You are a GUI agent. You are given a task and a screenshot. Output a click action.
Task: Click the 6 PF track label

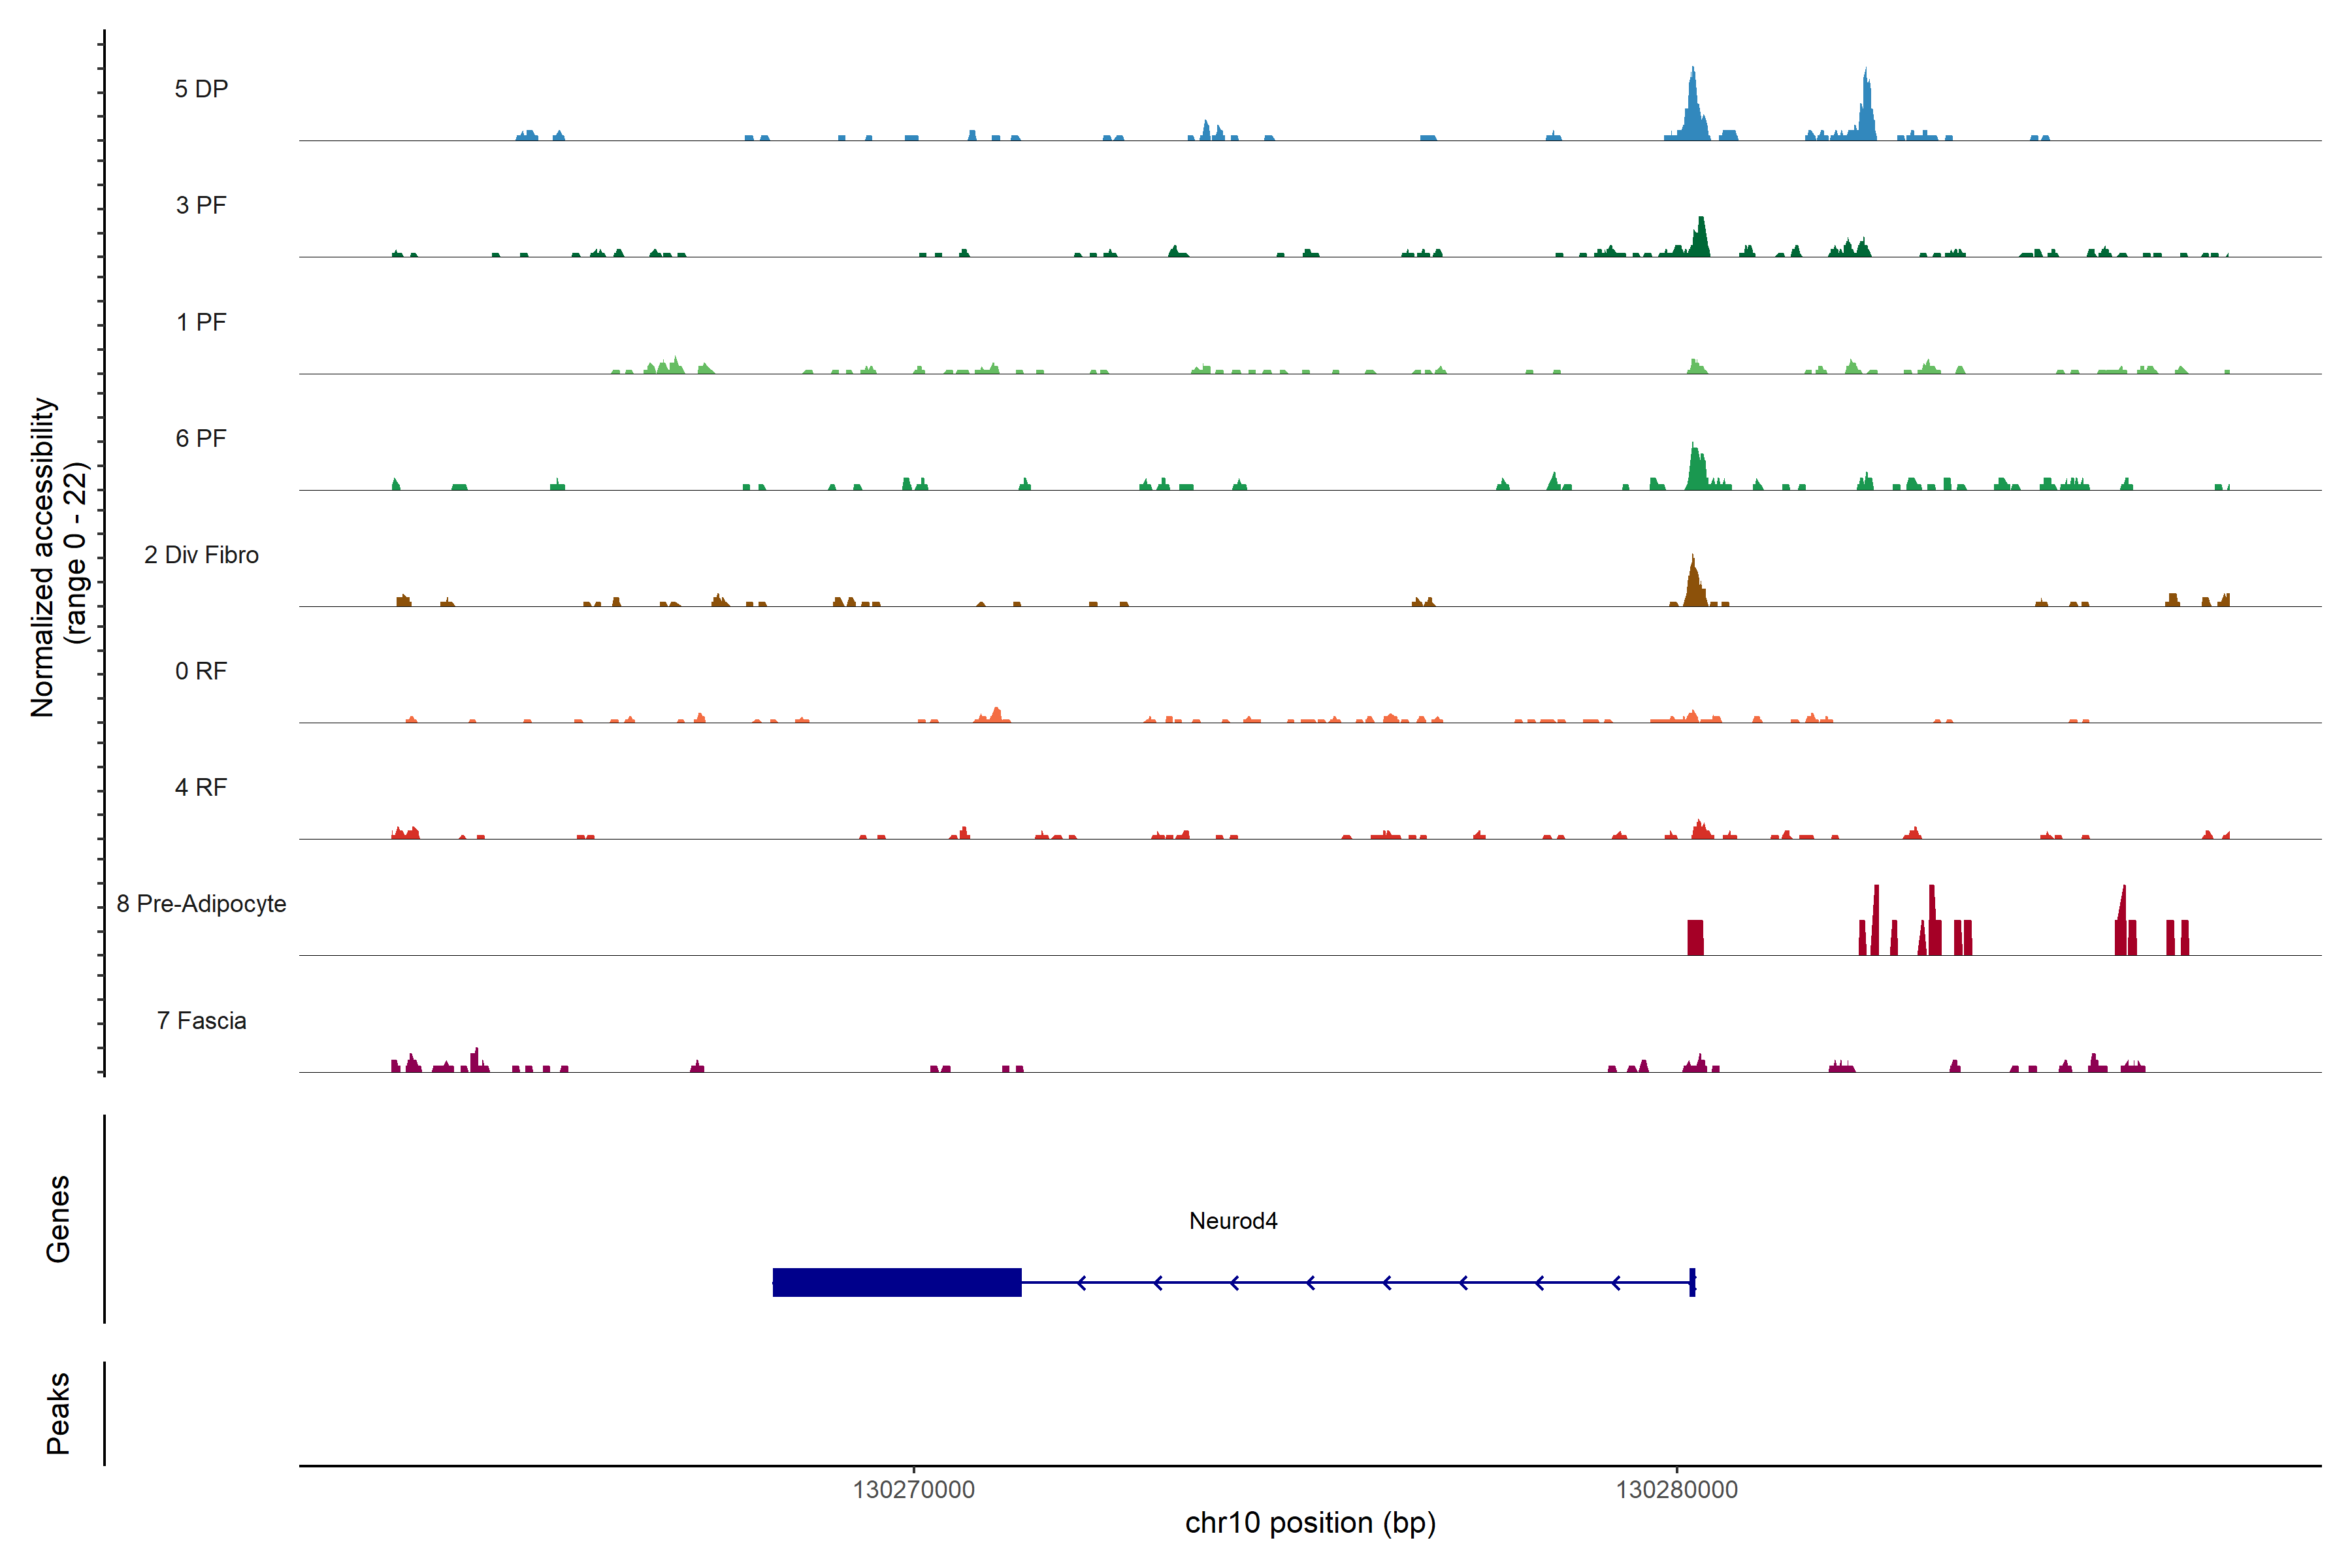[201, 438]
